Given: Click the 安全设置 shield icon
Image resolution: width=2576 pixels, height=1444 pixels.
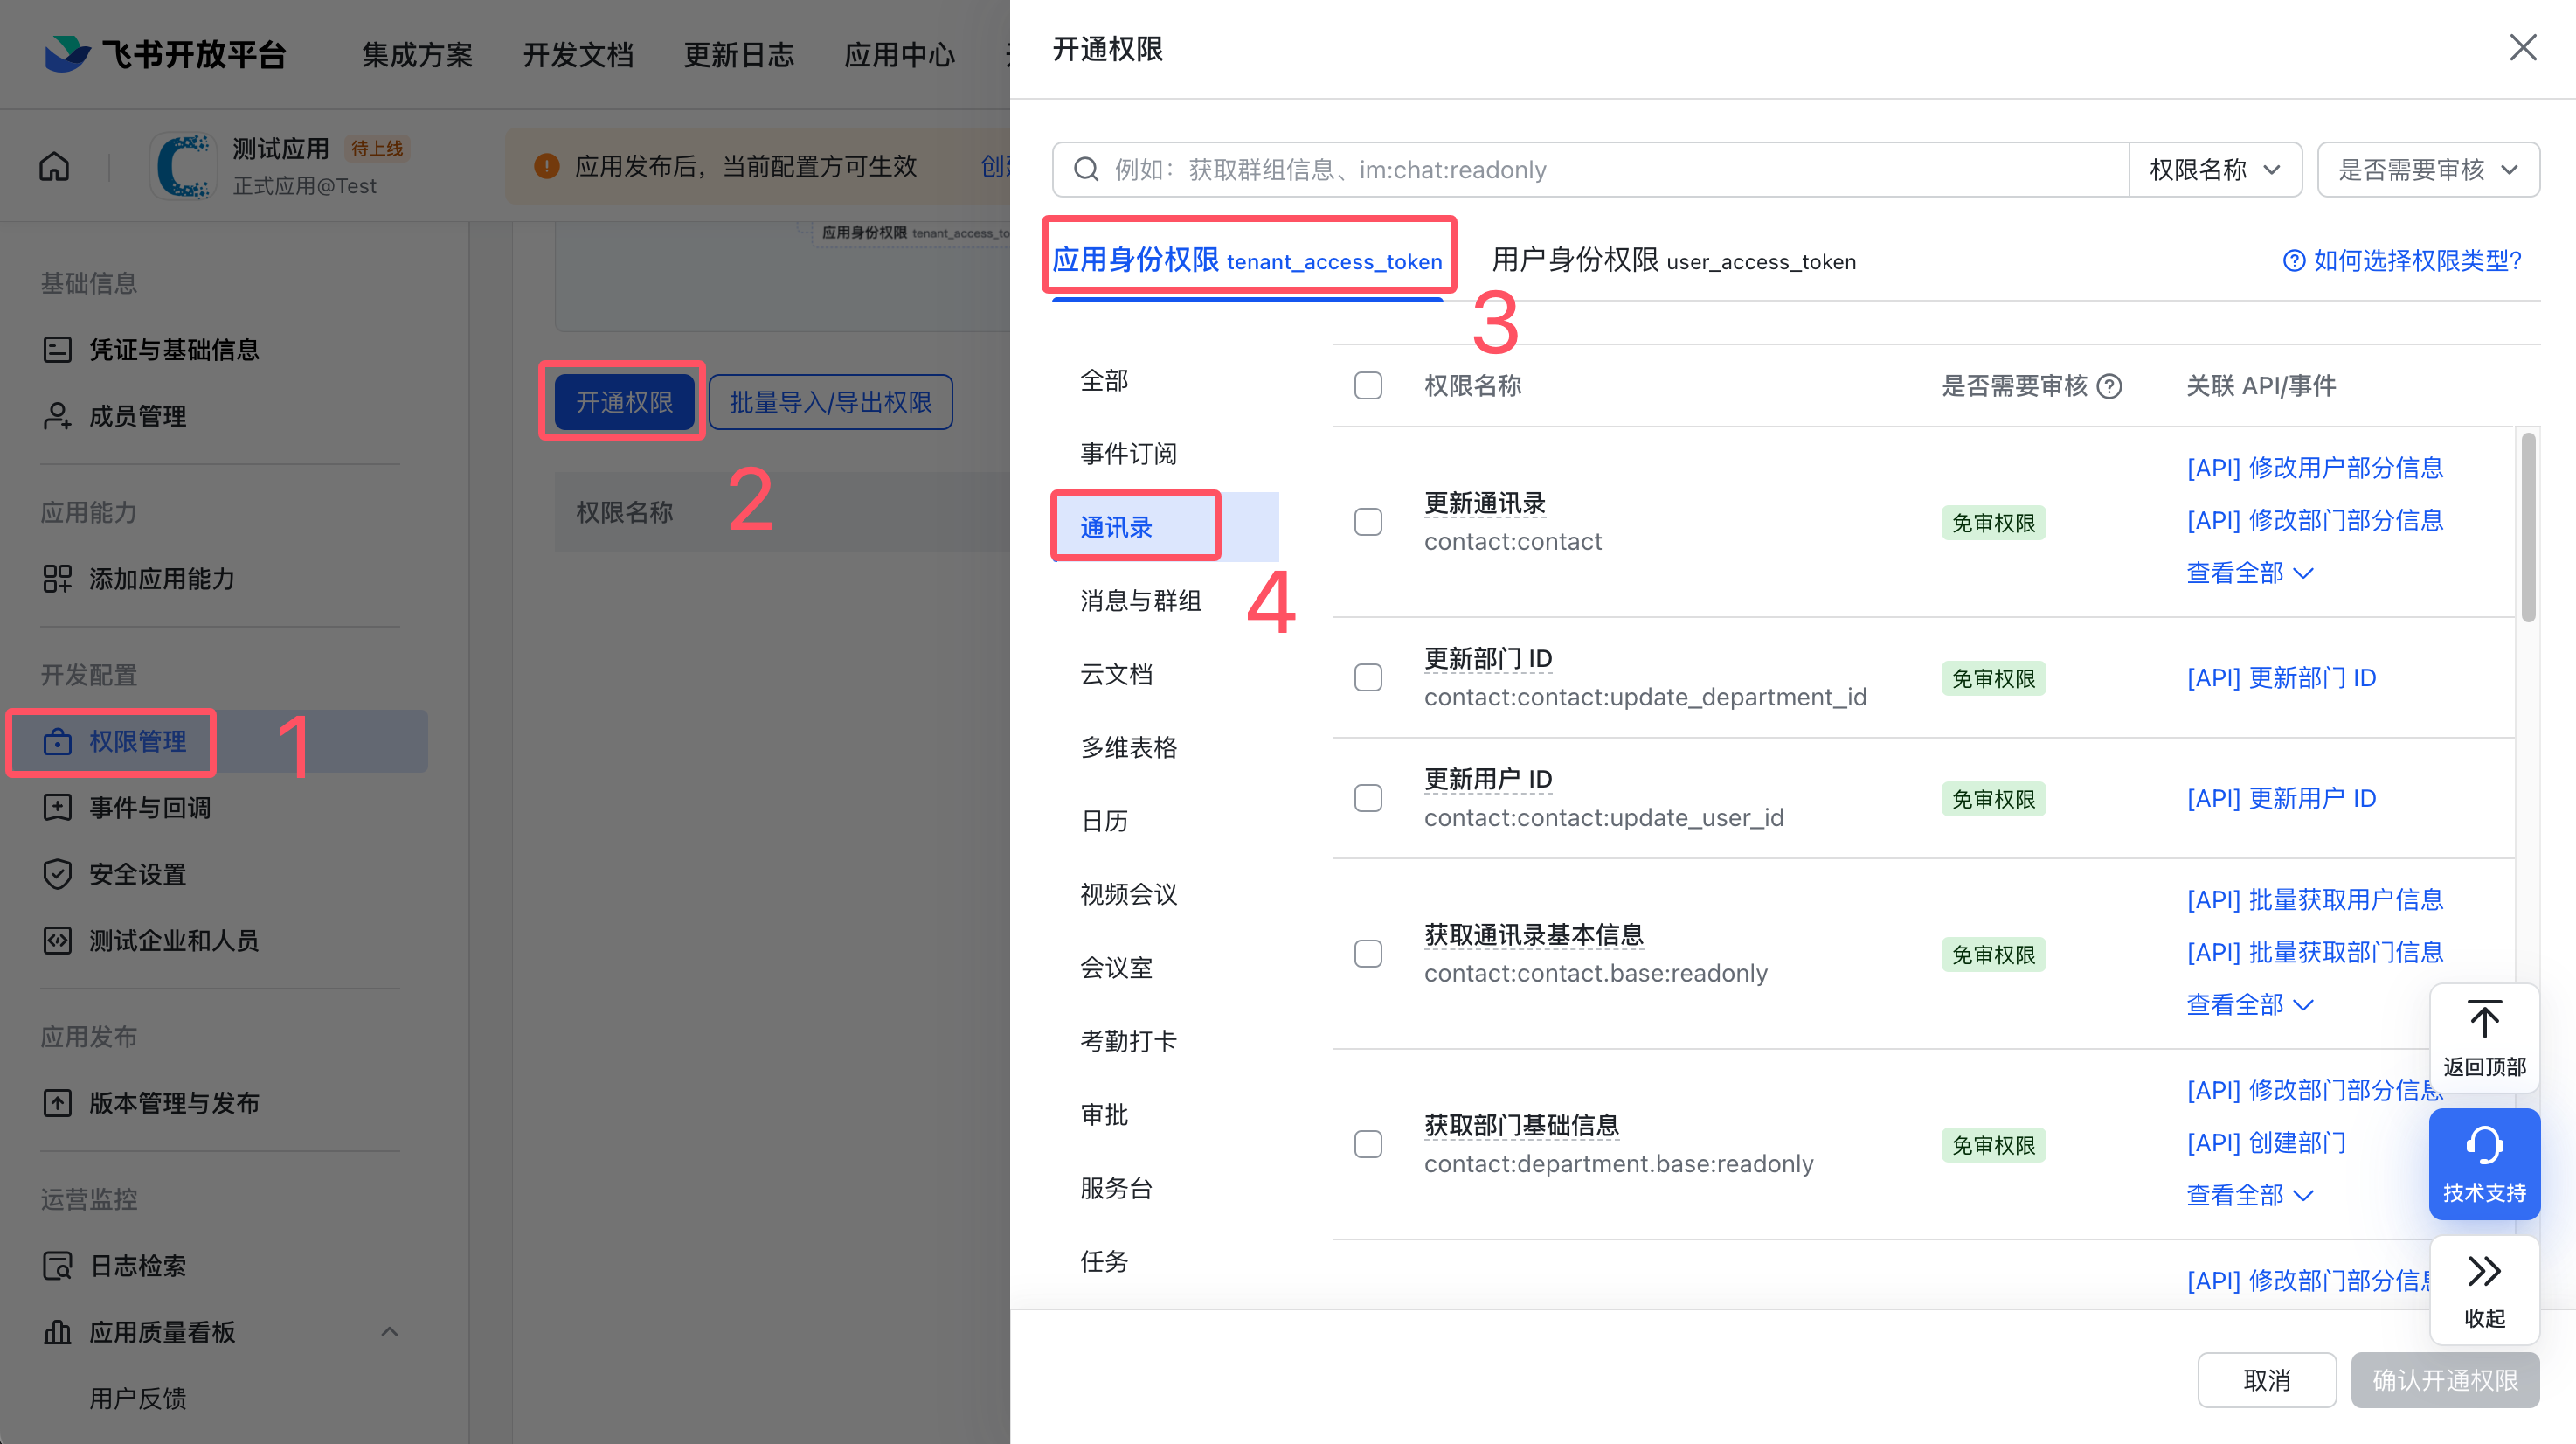Looking at the screenshot, I should click(57, 873).
